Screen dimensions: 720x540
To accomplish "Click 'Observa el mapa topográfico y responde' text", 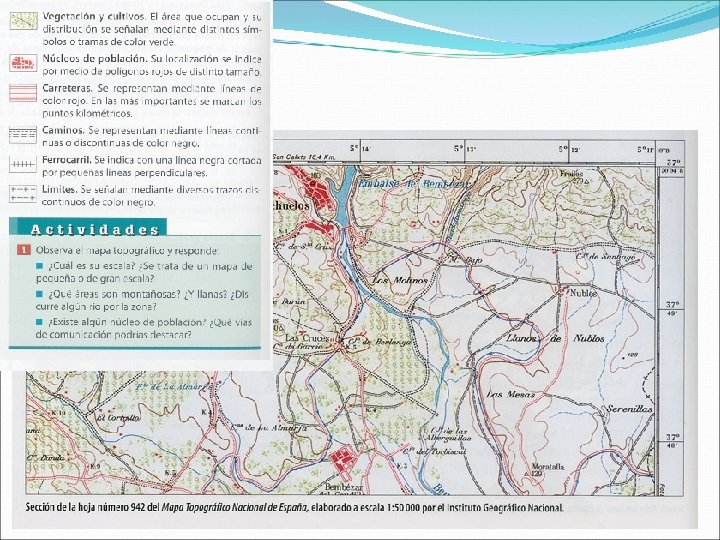I will point(127,251).
